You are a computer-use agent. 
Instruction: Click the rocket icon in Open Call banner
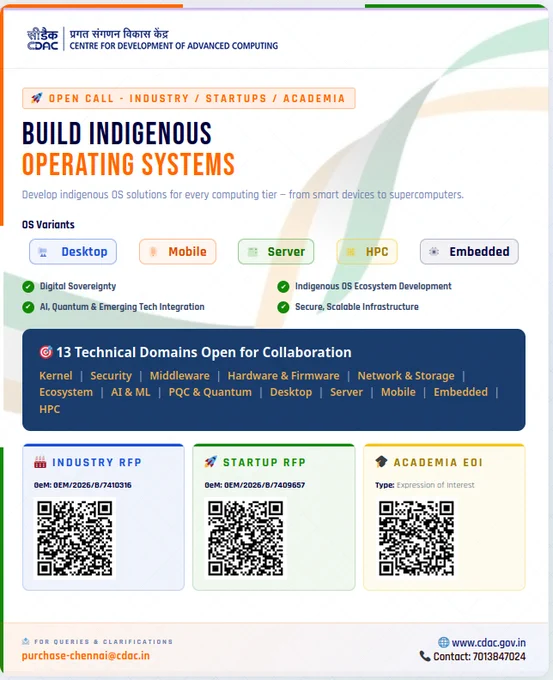[37, 98]
